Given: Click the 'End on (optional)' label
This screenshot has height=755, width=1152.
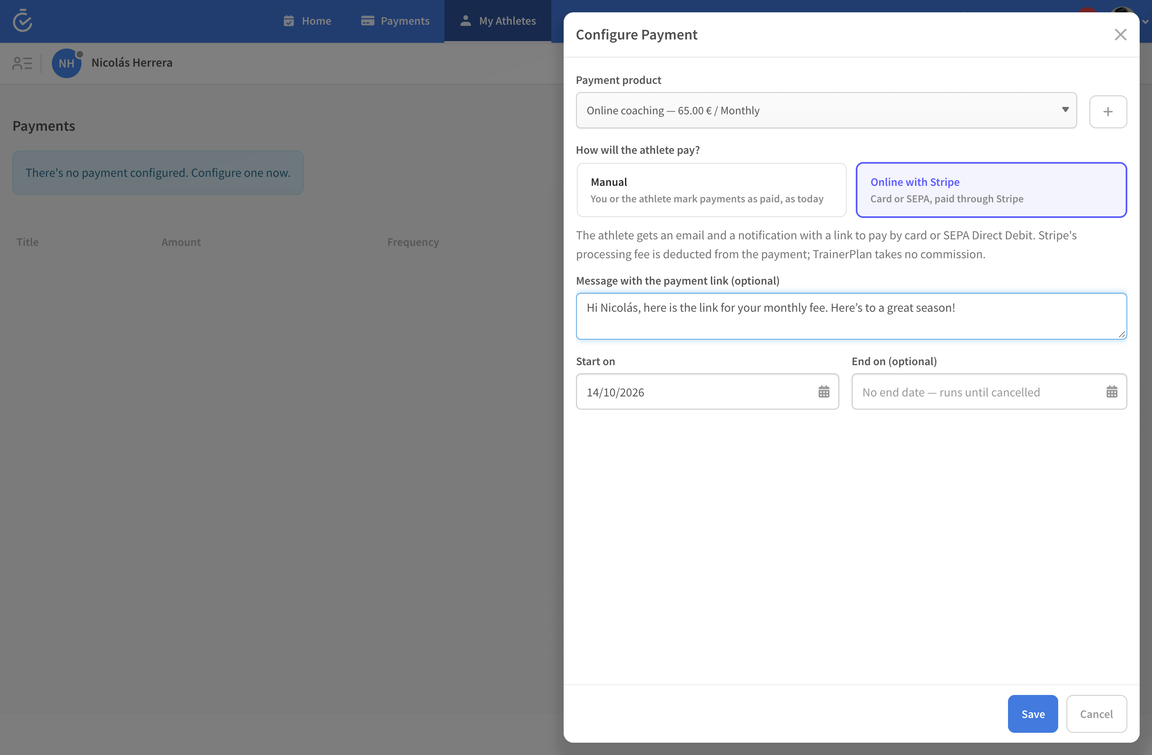Looking at the screenshot, I should (x=894, y=361).
